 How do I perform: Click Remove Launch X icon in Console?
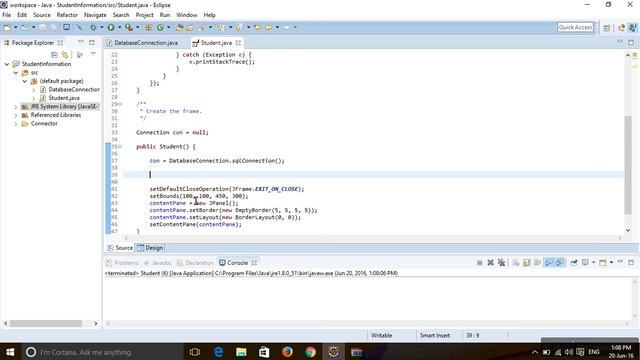pos(490,262)
